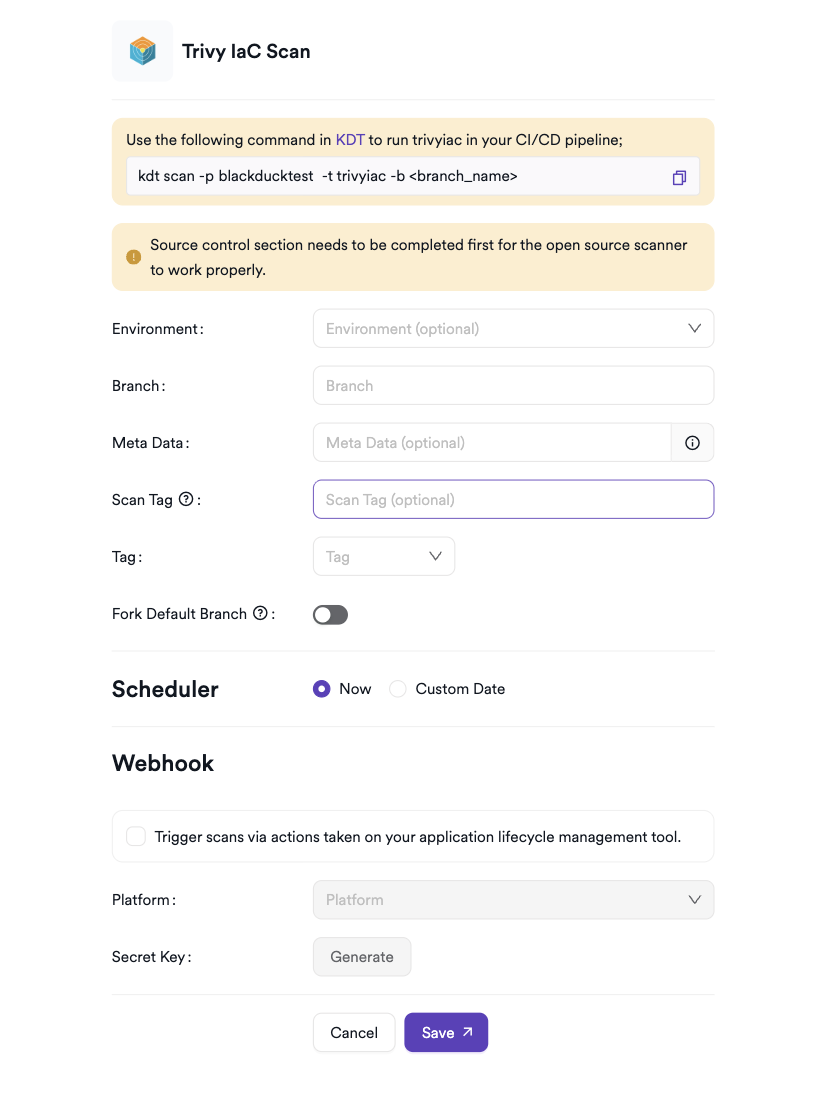Click the Scan Tag help icon
The image size is (828, 1096).
coord(186,499)
